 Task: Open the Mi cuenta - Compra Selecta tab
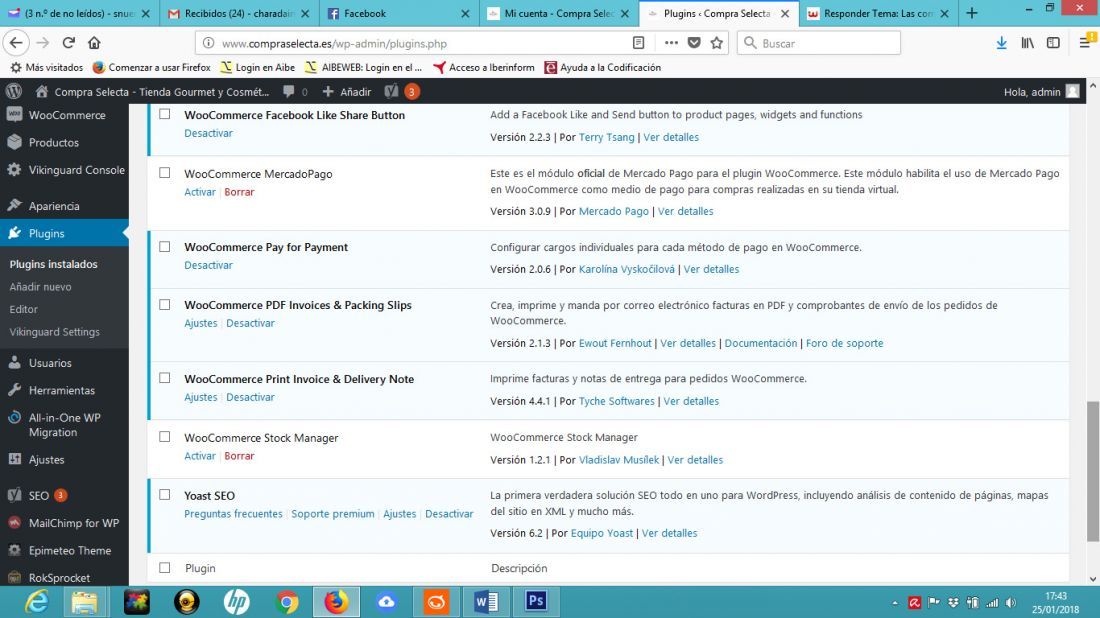558,13
